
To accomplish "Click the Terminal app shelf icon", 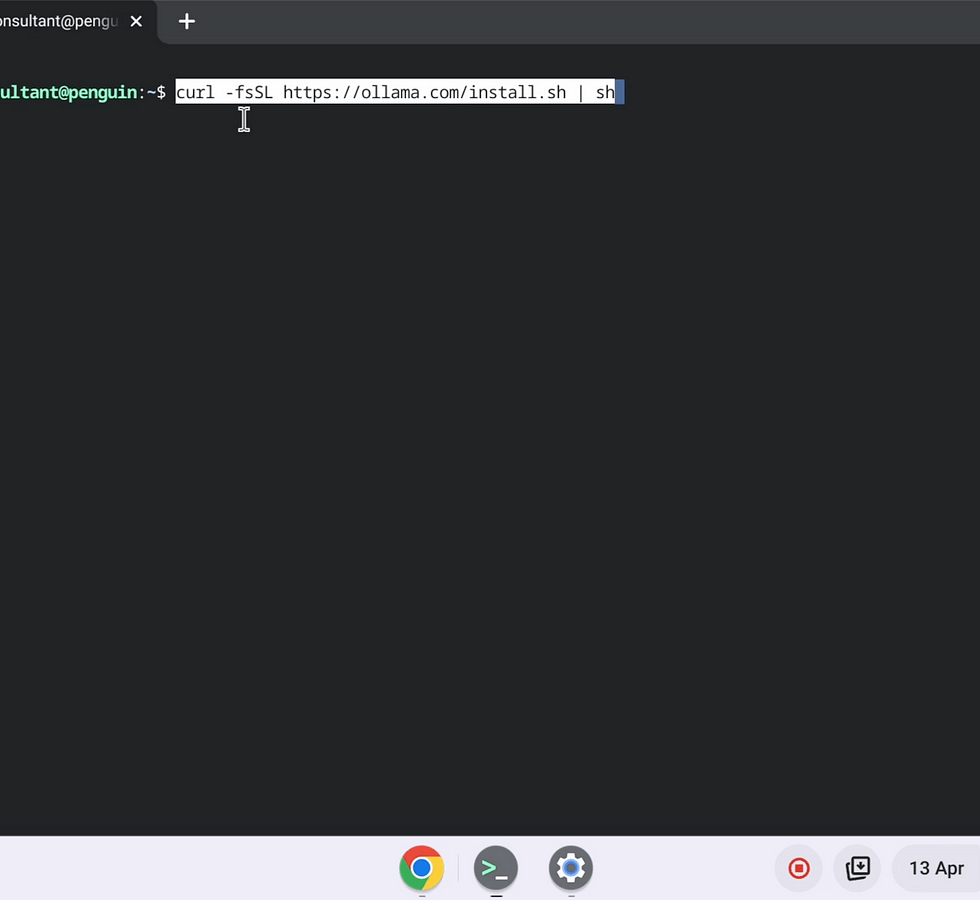I will [496, 868].
